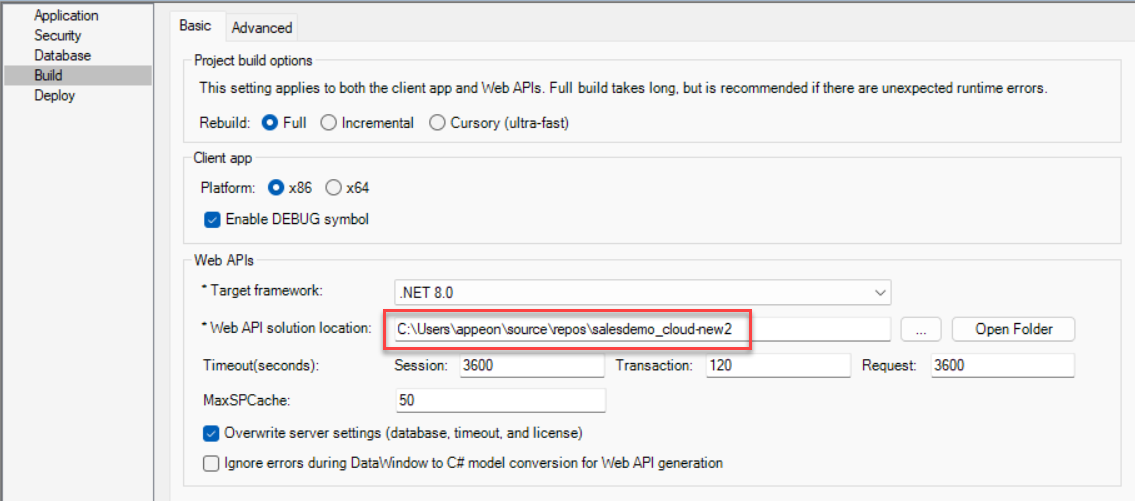
Task: Open the Deploy settings section
Action: coord(54,96)
